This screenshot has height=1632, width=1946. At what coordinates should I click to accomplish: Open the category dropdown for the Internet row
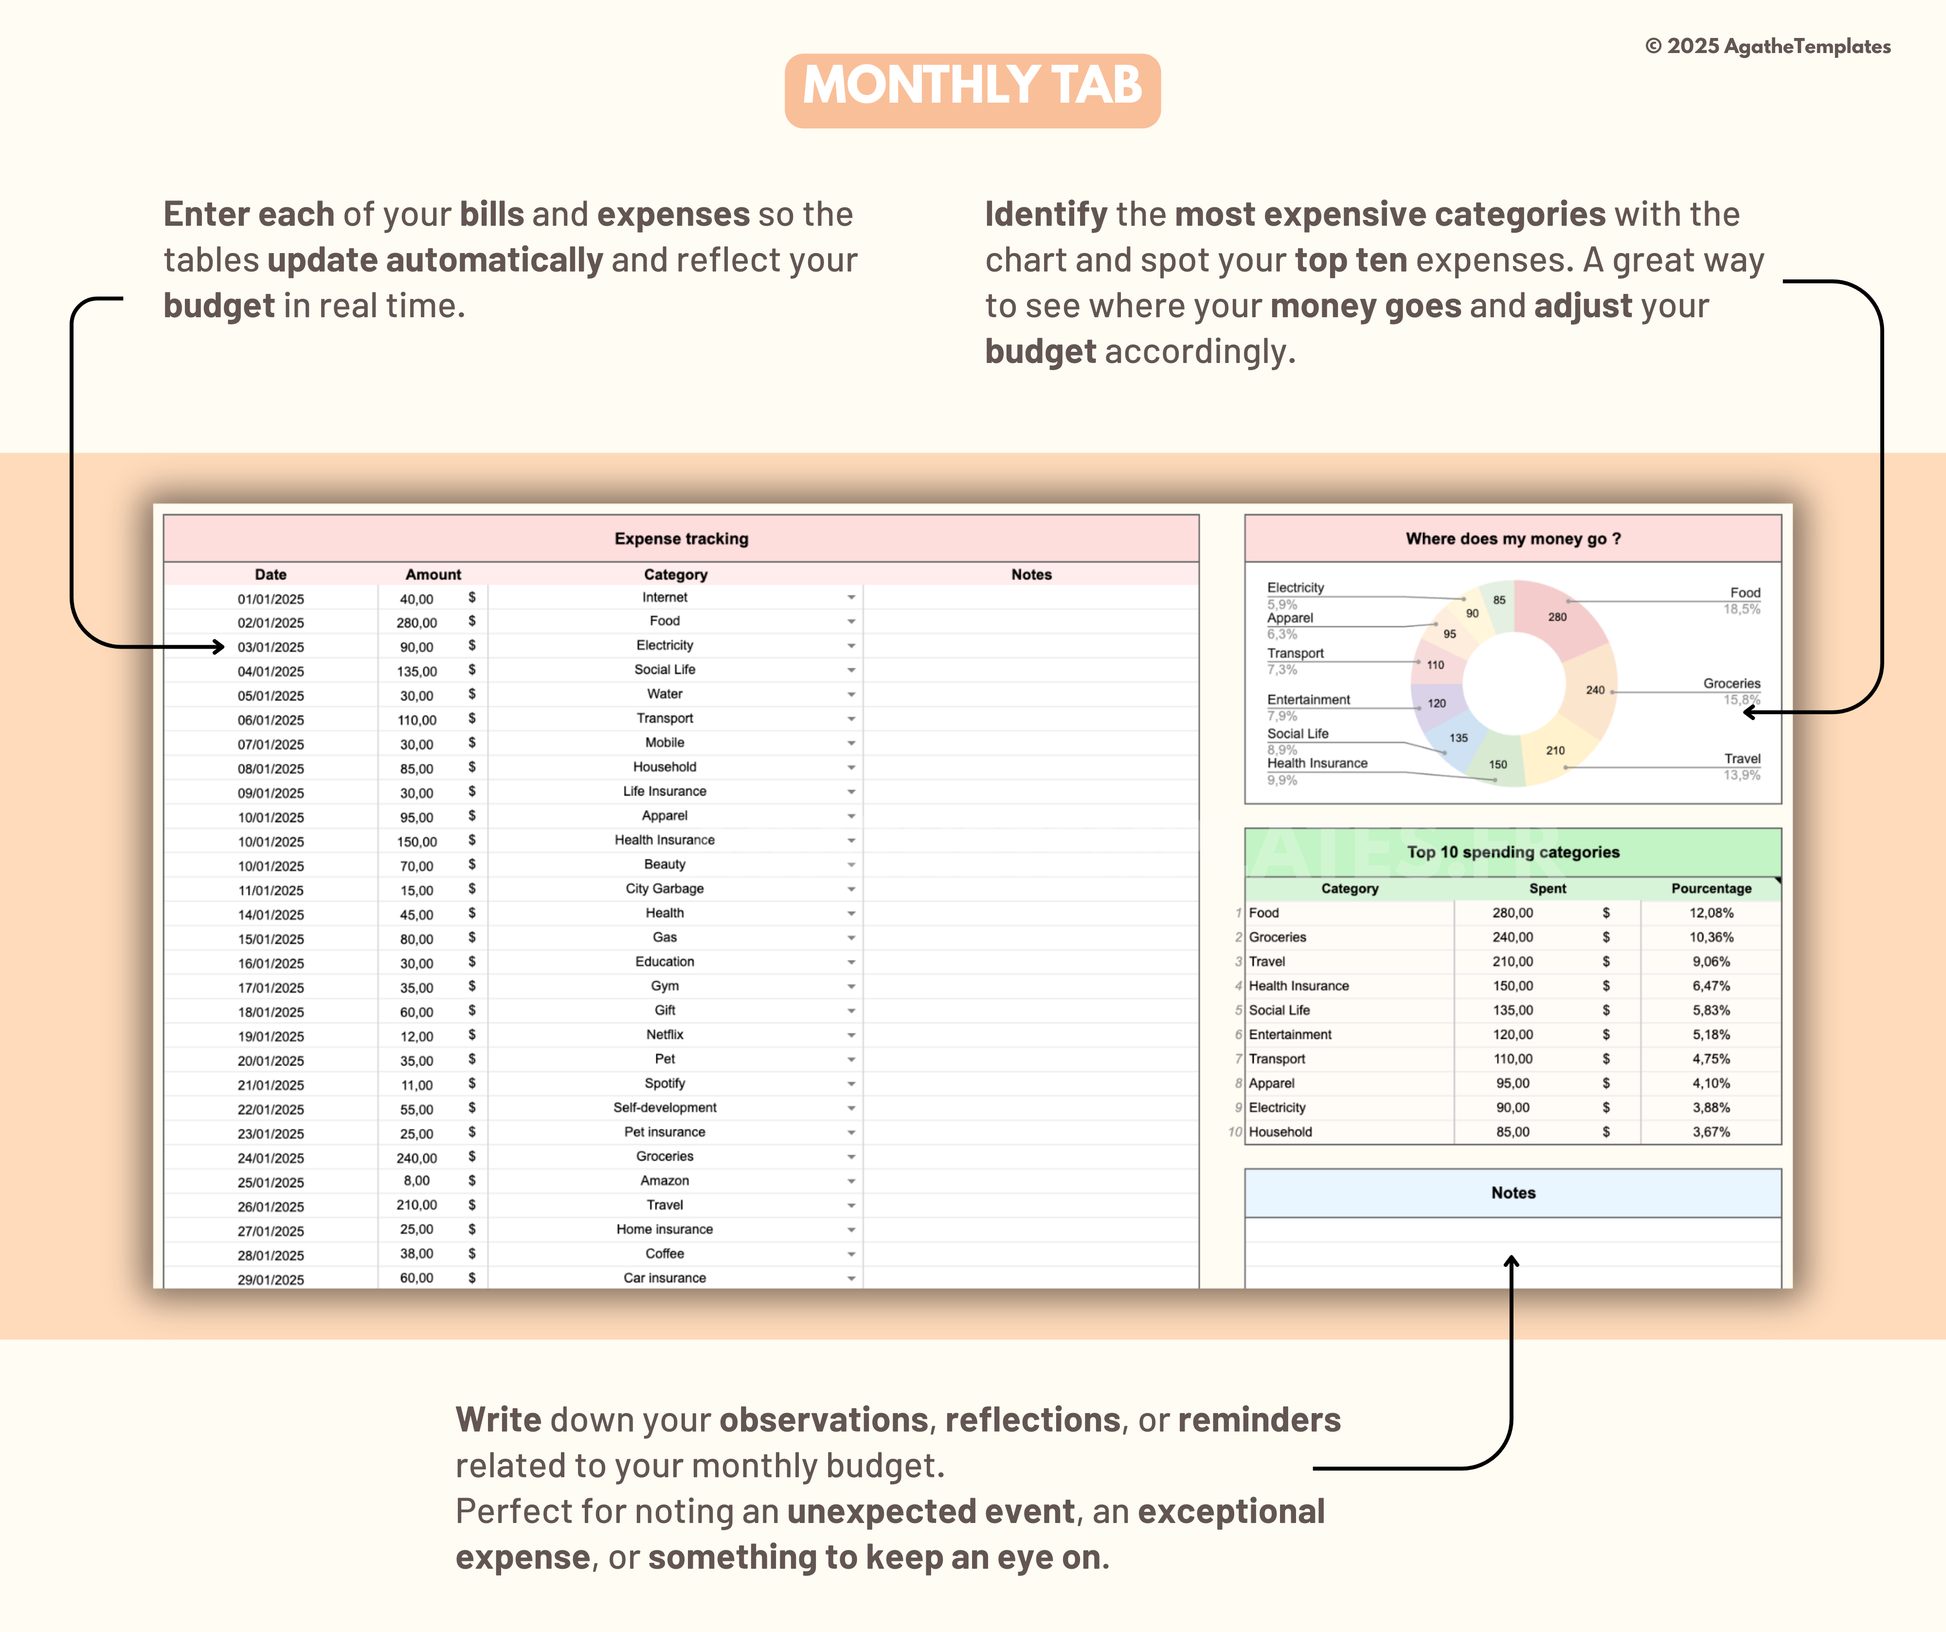point(851,598)
